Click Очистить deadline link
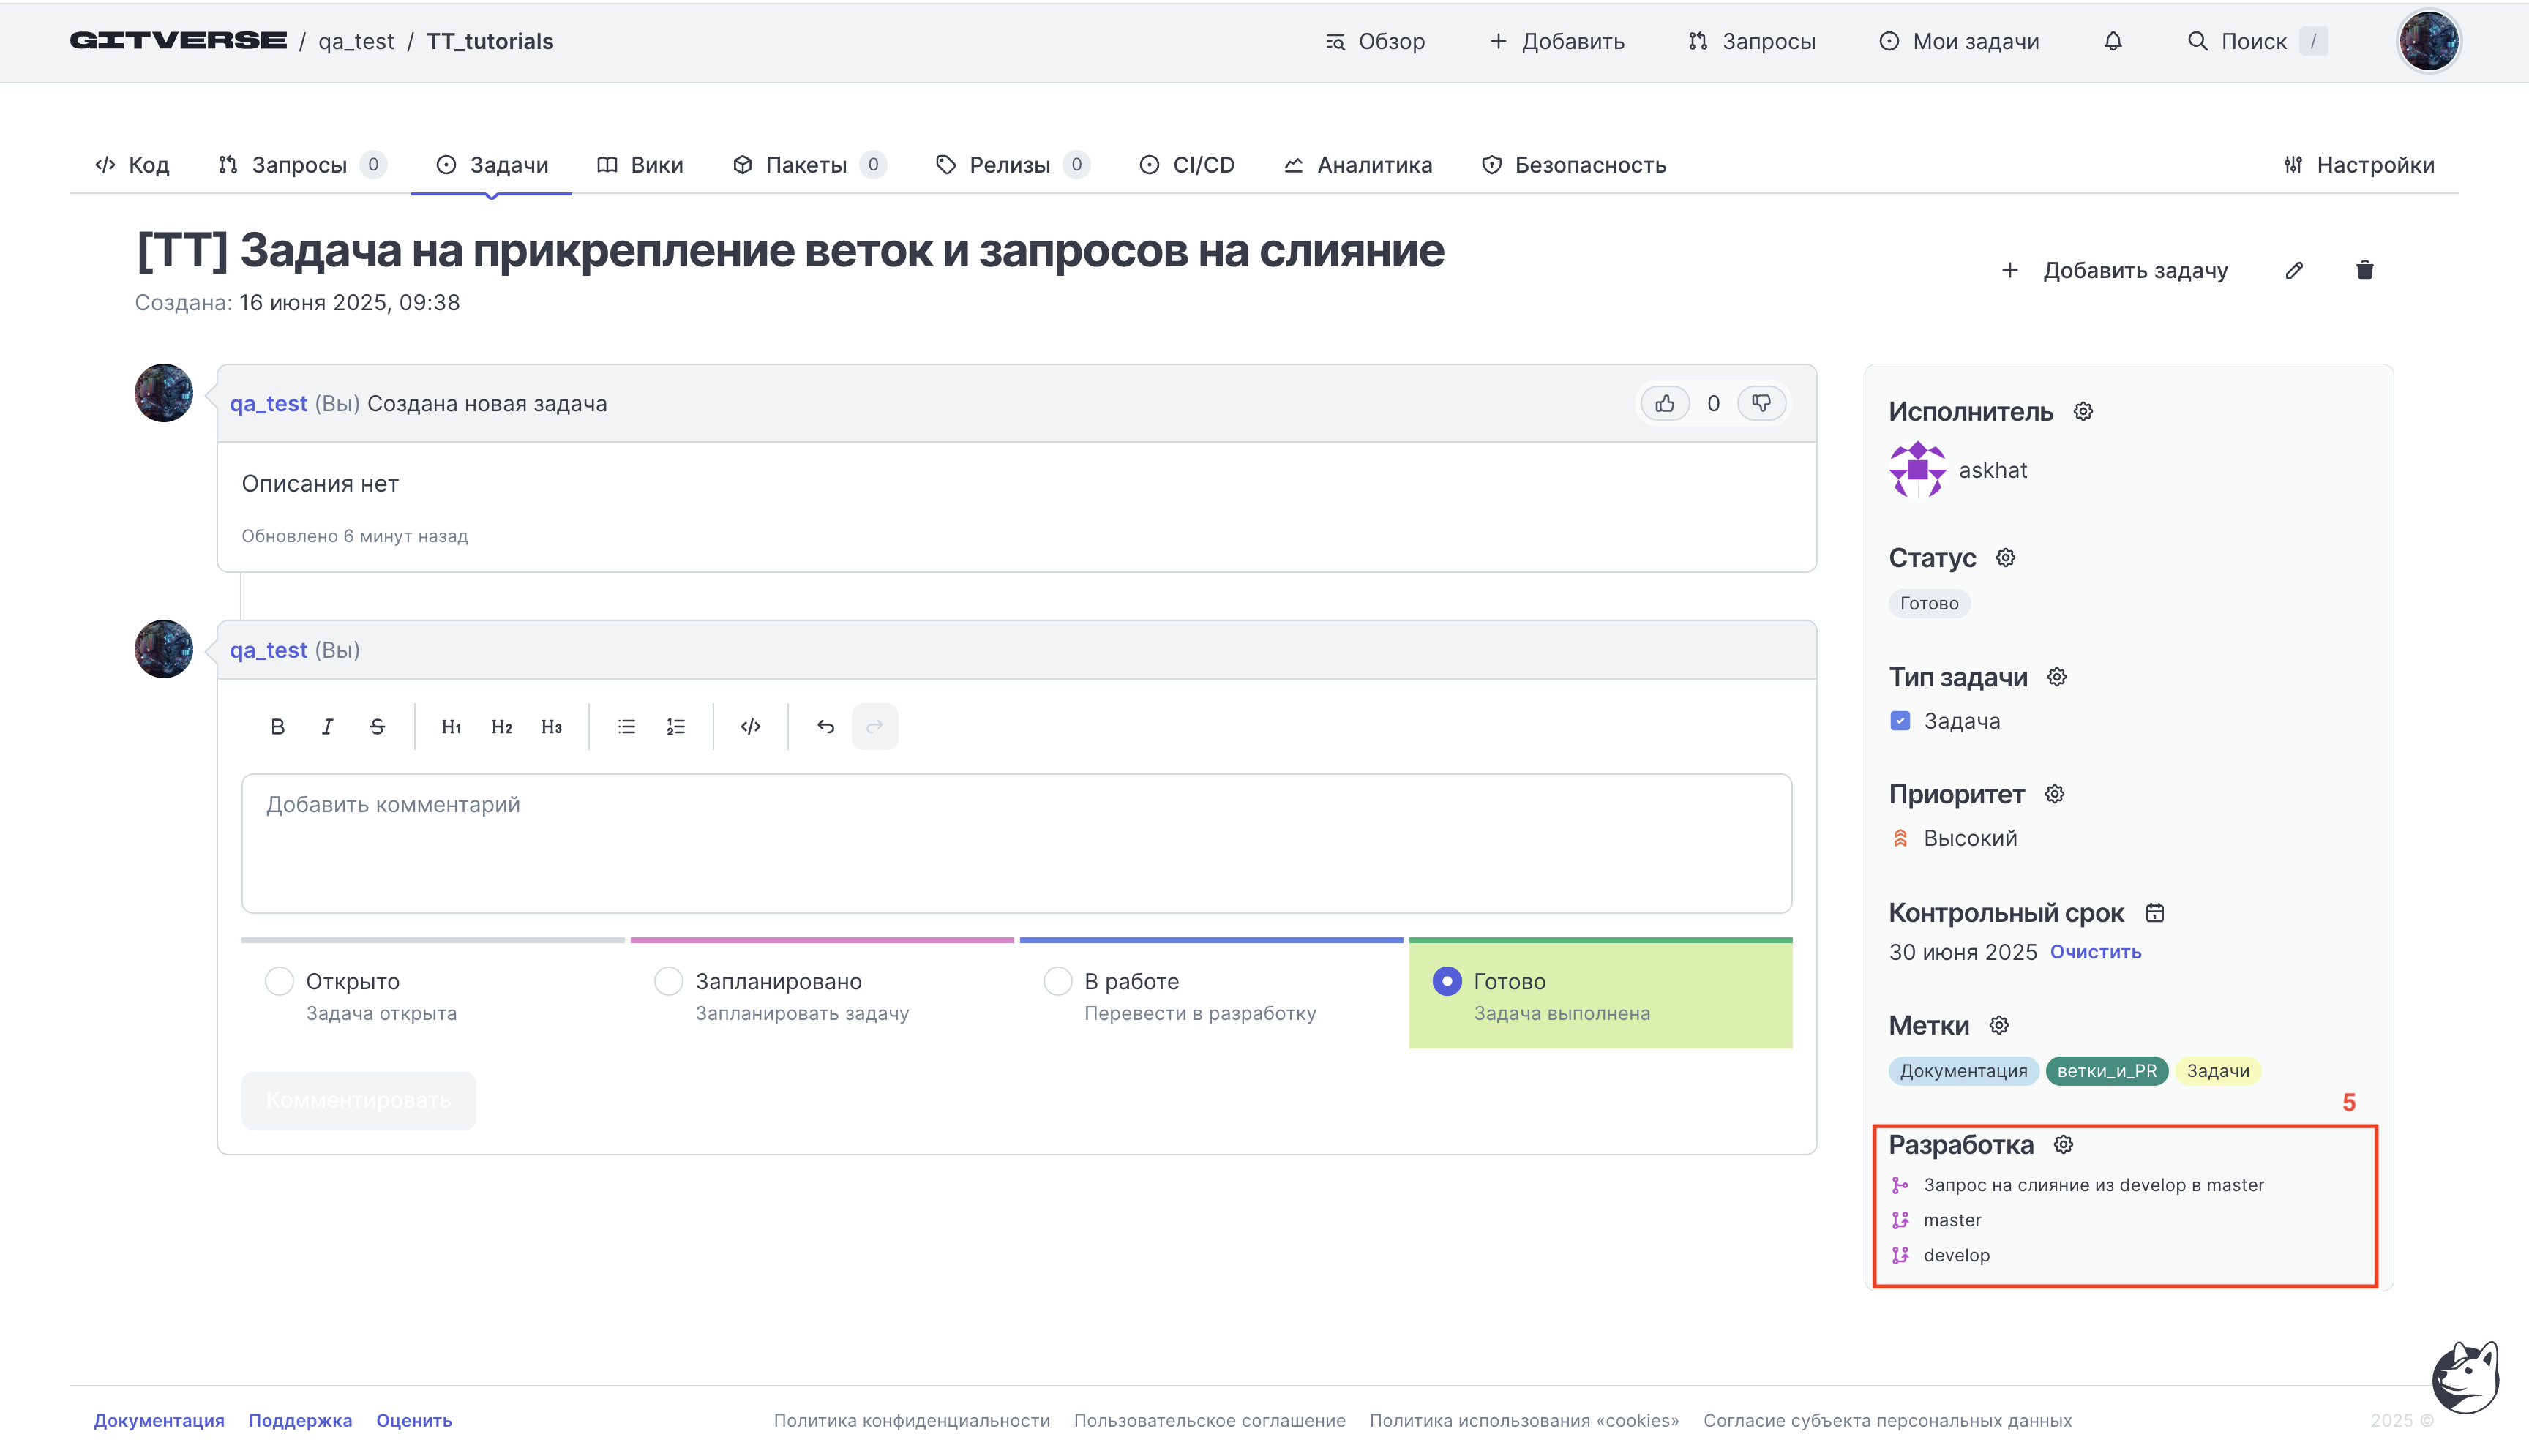The width and height of the screenshot is (2529, 1456). pyautogui.click(x=2095, y=952)
